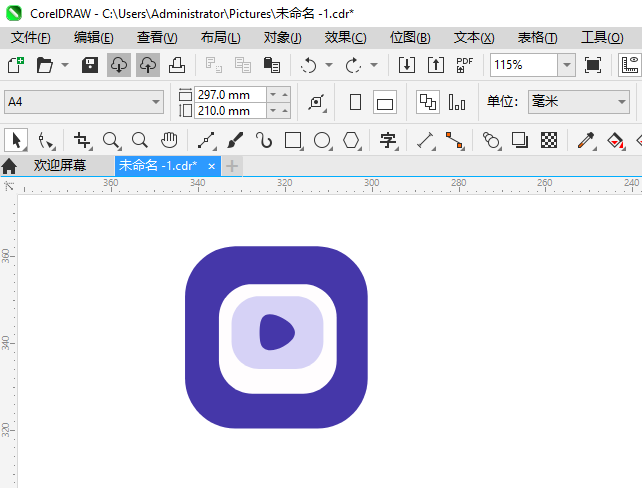Select the Smart Drawing curve tool
Viewport: 642px width, 488px height.
(x=264, y=140)
